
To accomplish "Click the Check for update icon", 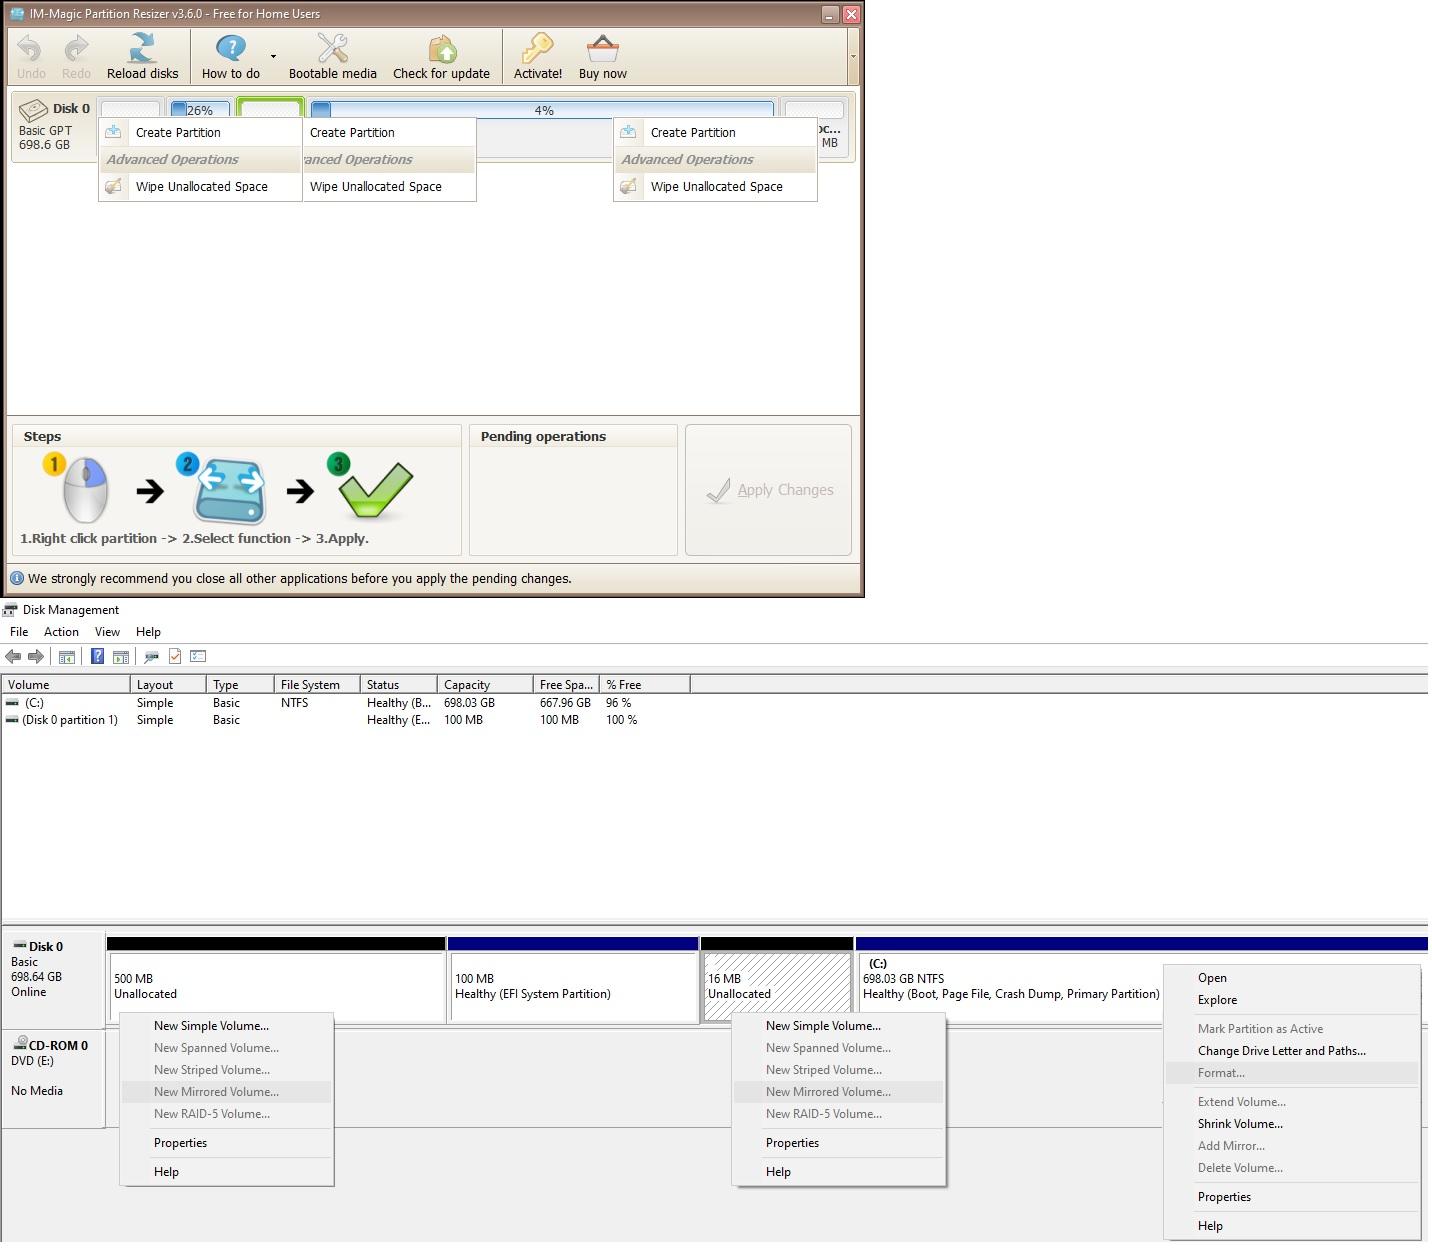I will coord(442,48).
